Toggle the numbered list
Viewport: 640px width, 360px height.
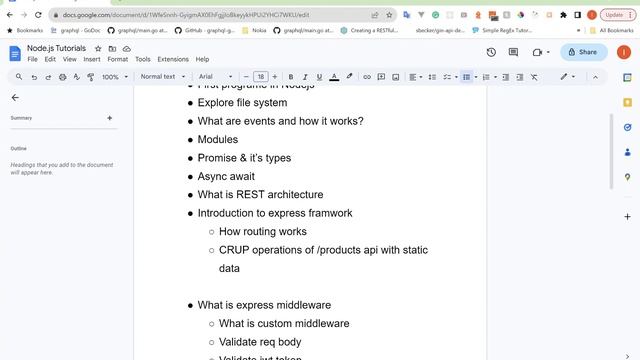pos(486,77)
